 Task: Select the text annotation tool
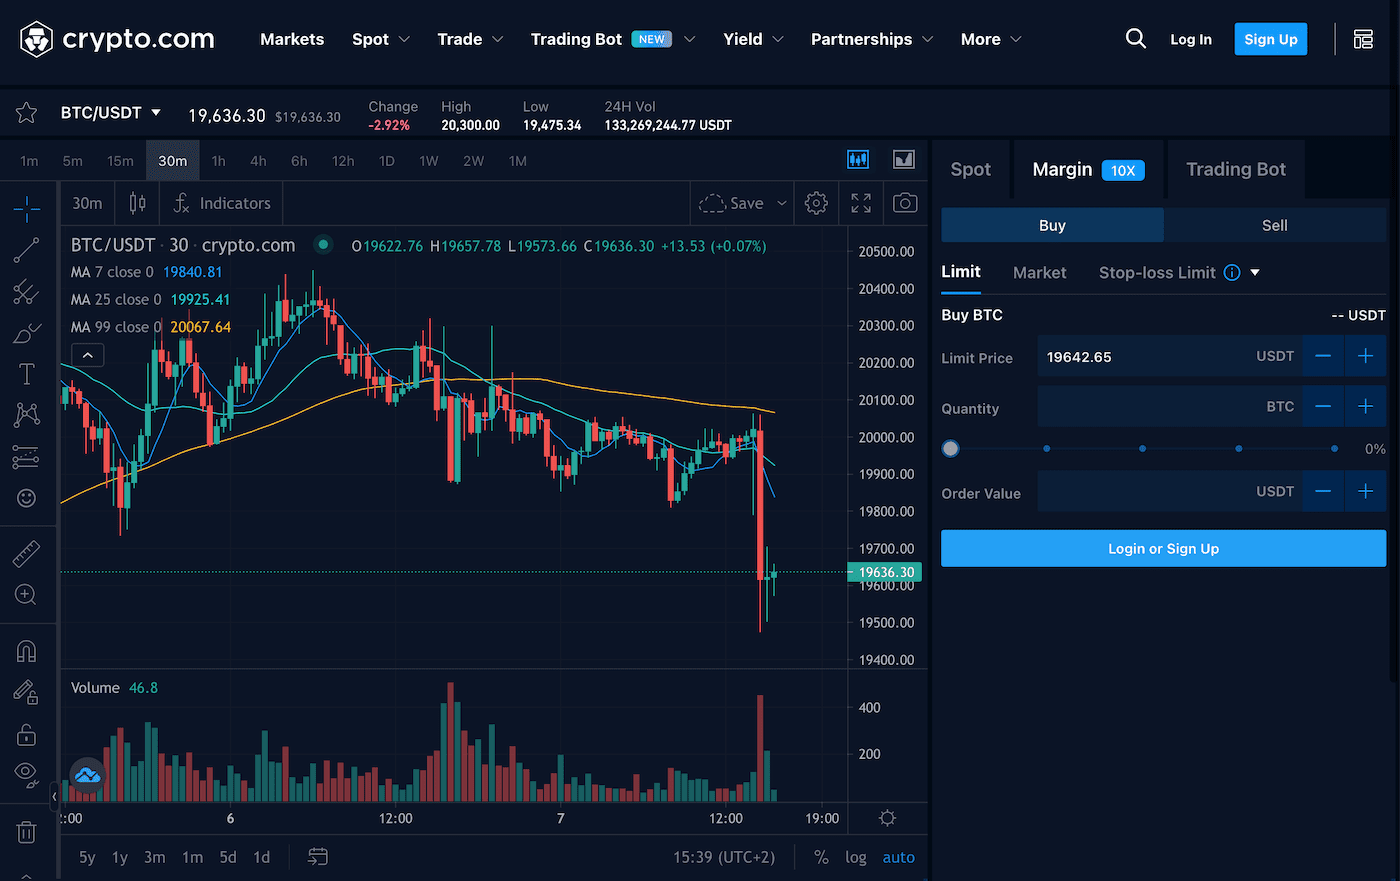(x=27, y=374)
